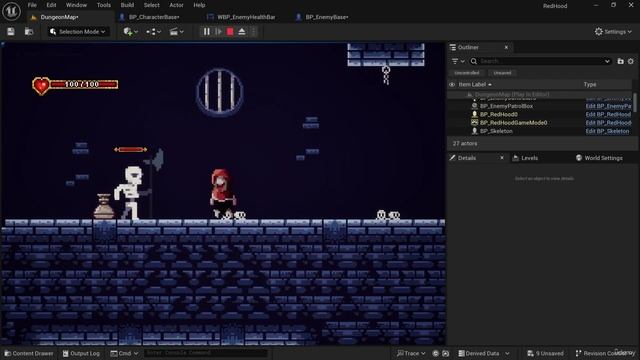Open the cinematics clapperboard icon
Image resolution: width=640 pixels, height=360 pixels.
[174, 31]
